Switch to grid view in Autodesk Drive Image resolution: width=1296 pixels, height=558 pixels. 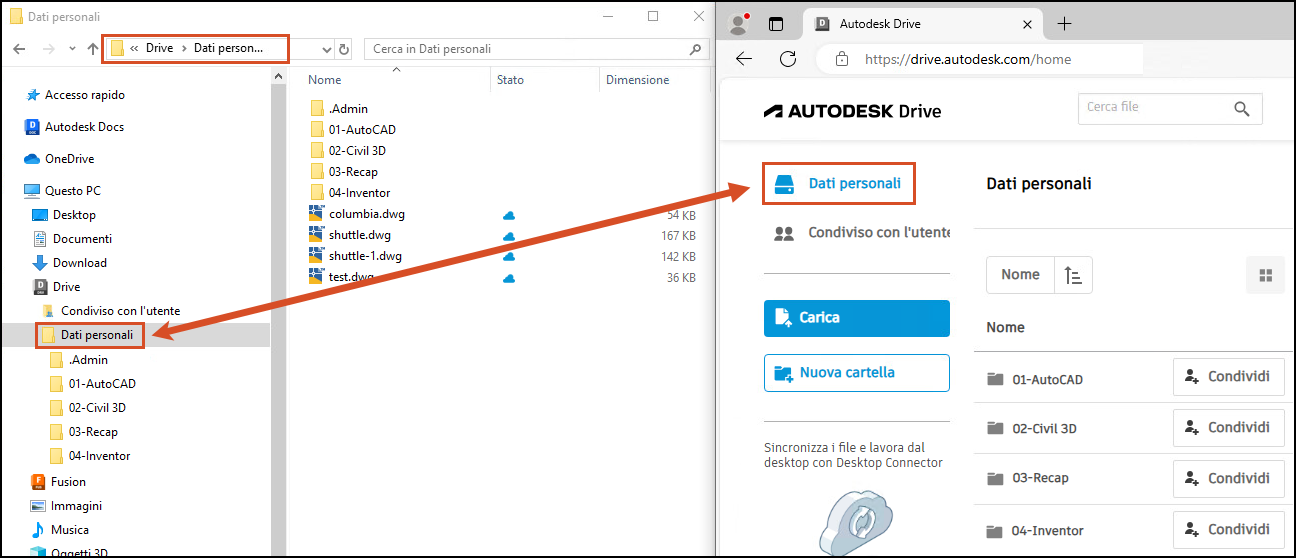pos(1265,275)
